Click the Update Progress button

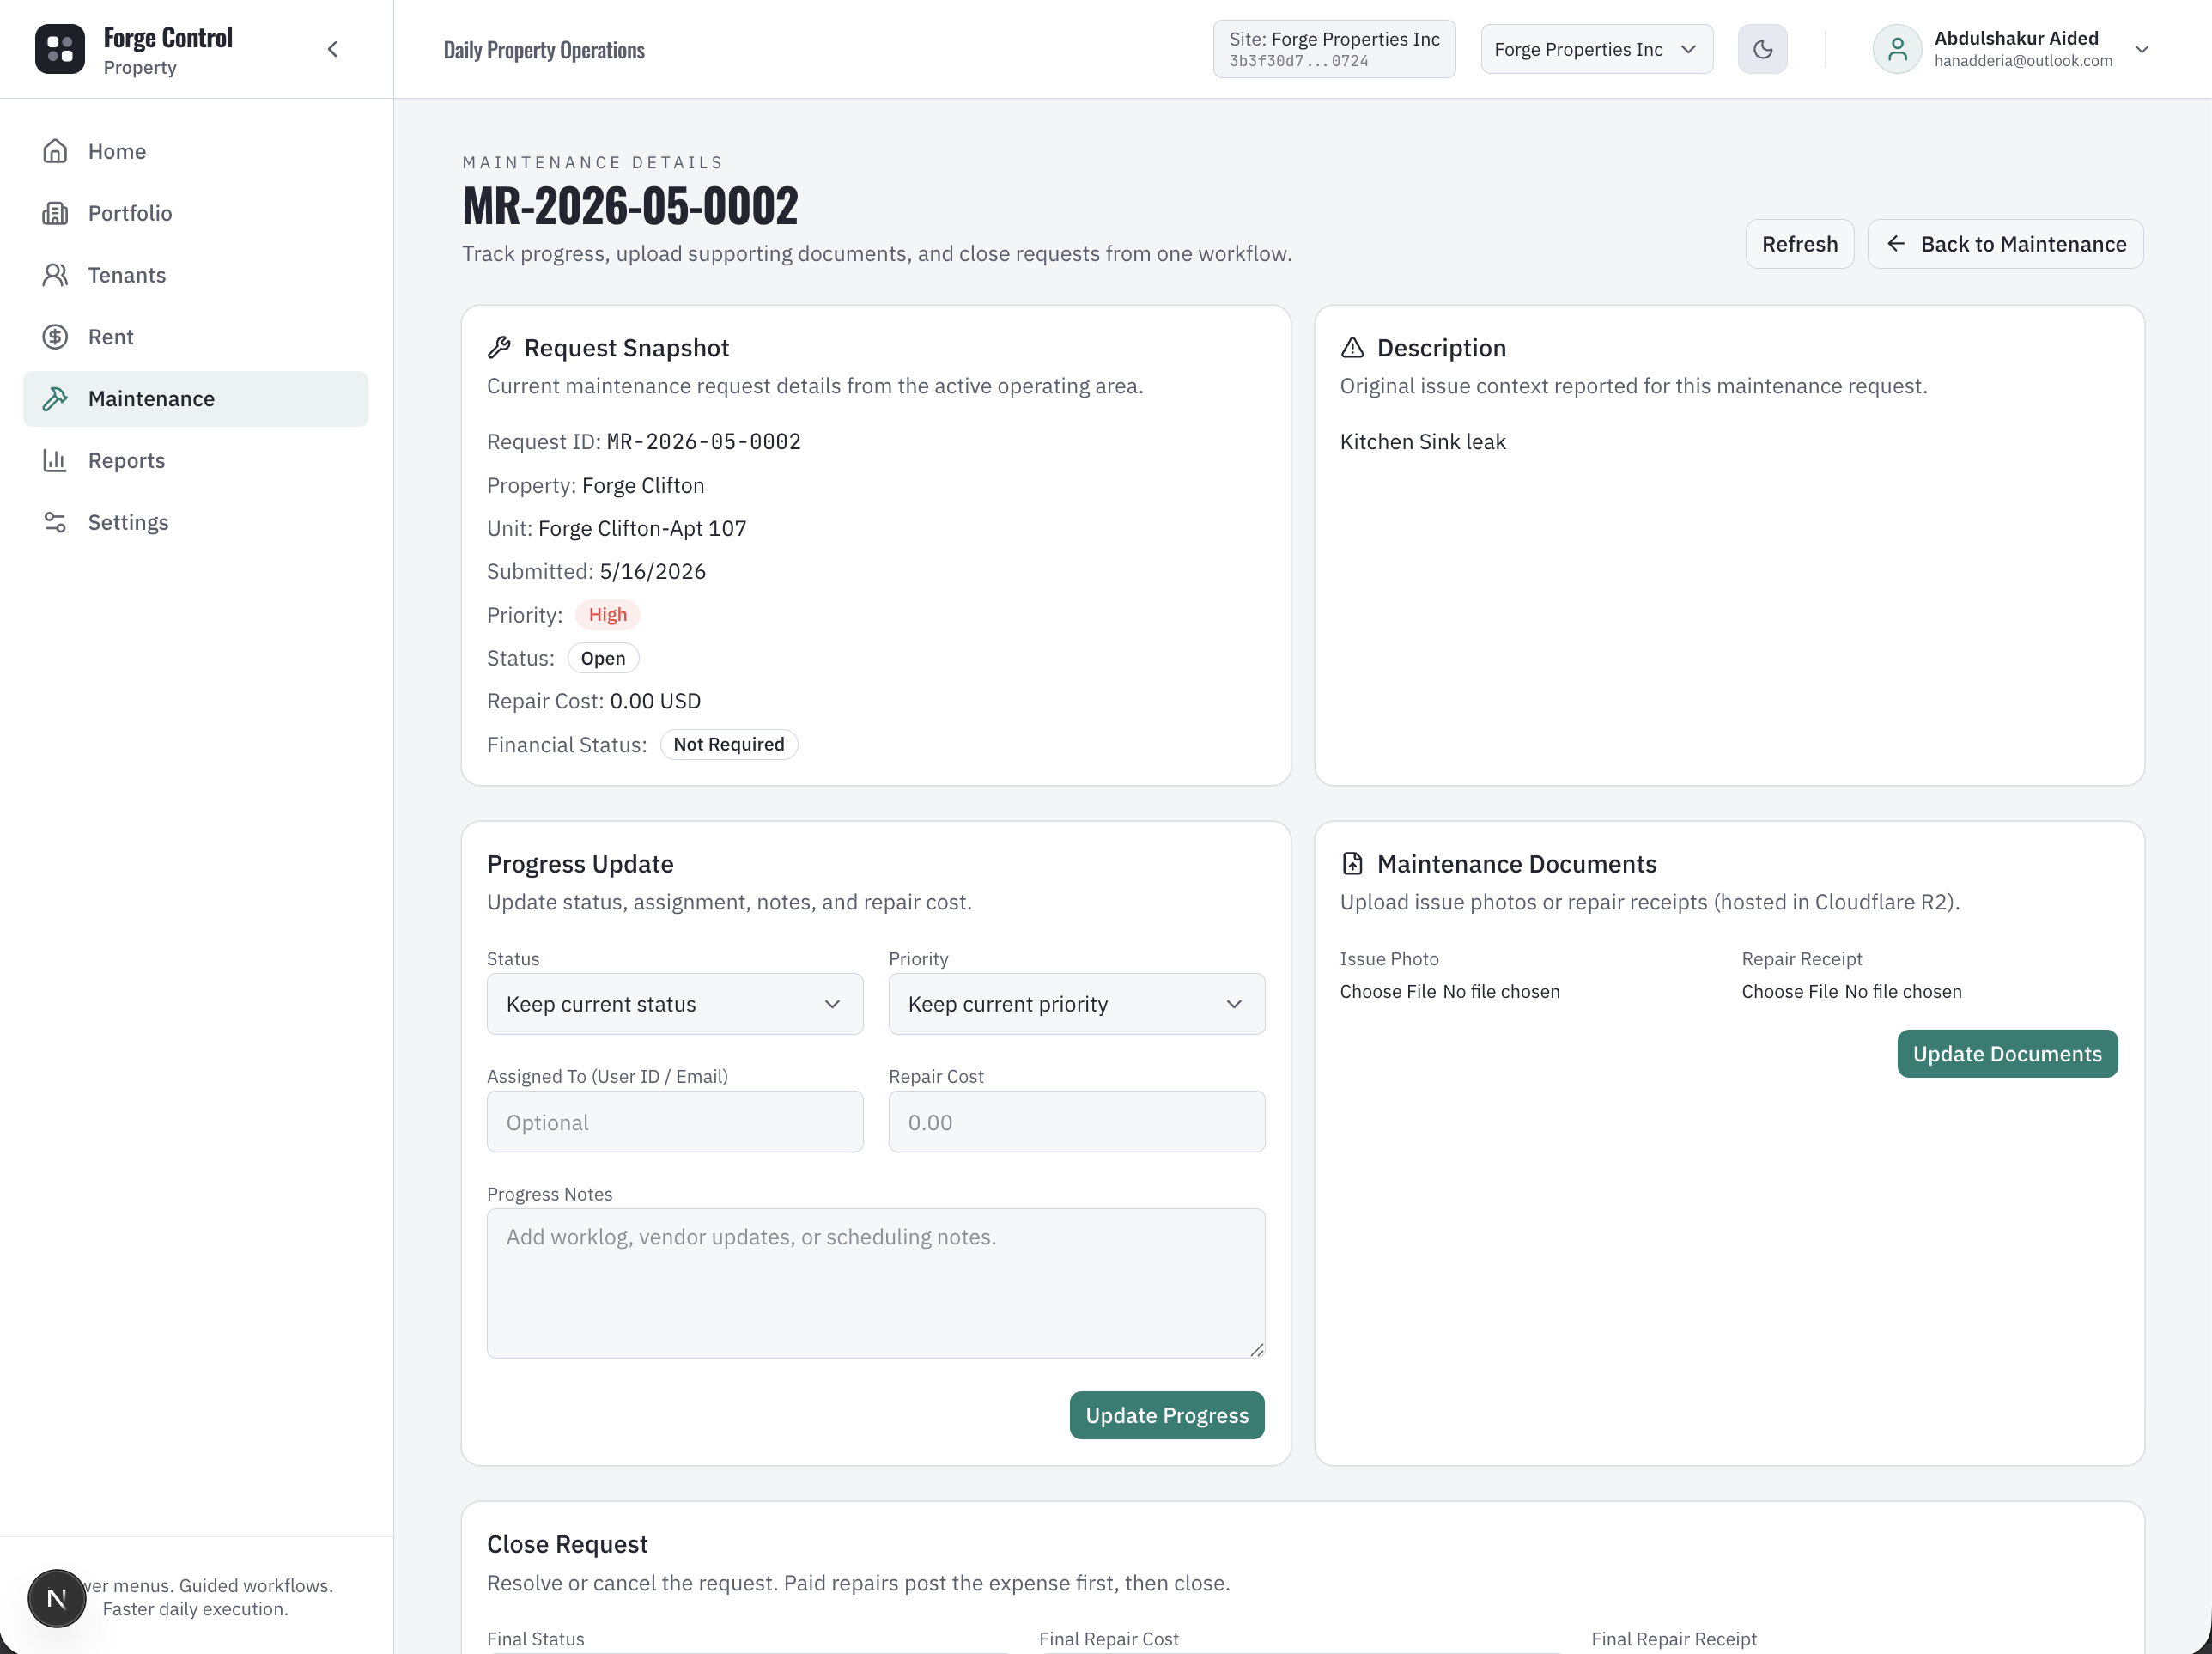pyautogui.click(x=1167, y=1415)
